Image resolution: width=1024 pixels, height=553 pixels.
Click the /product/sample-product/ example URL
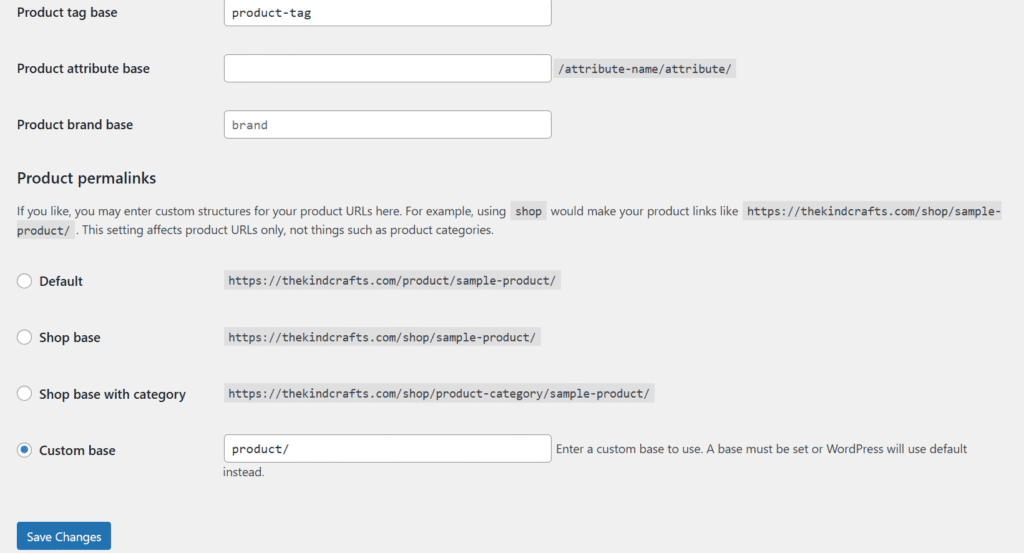click(x=391, y=281)
